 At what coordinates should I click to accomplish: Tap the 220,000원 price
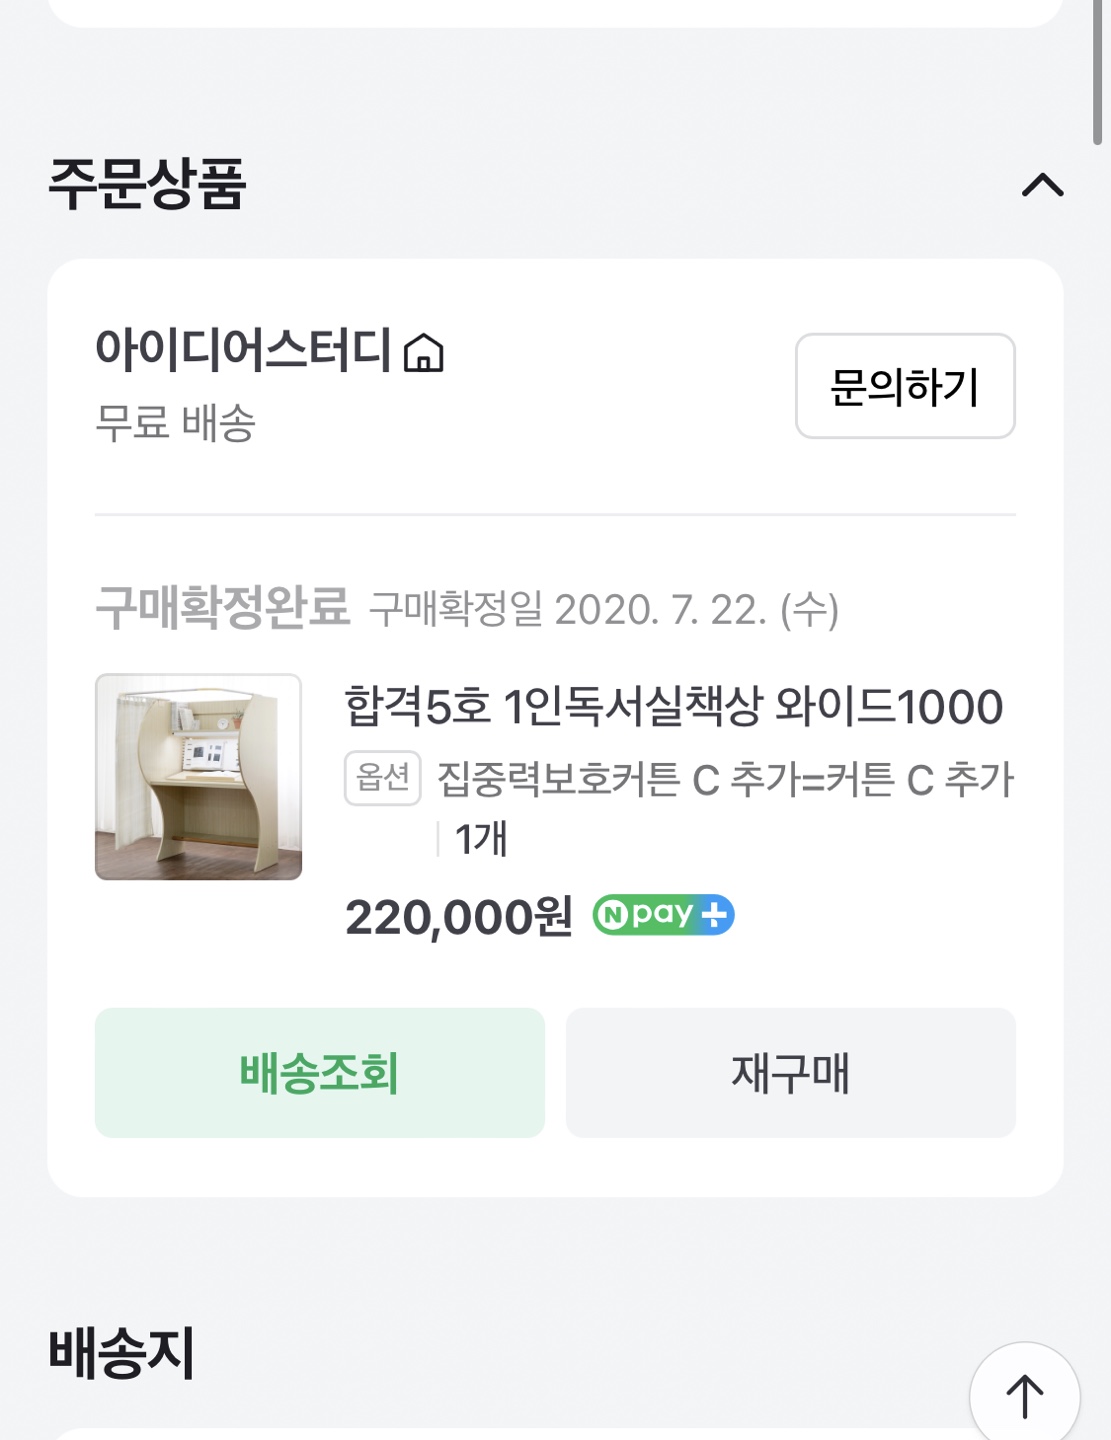[x=458, y=917]
